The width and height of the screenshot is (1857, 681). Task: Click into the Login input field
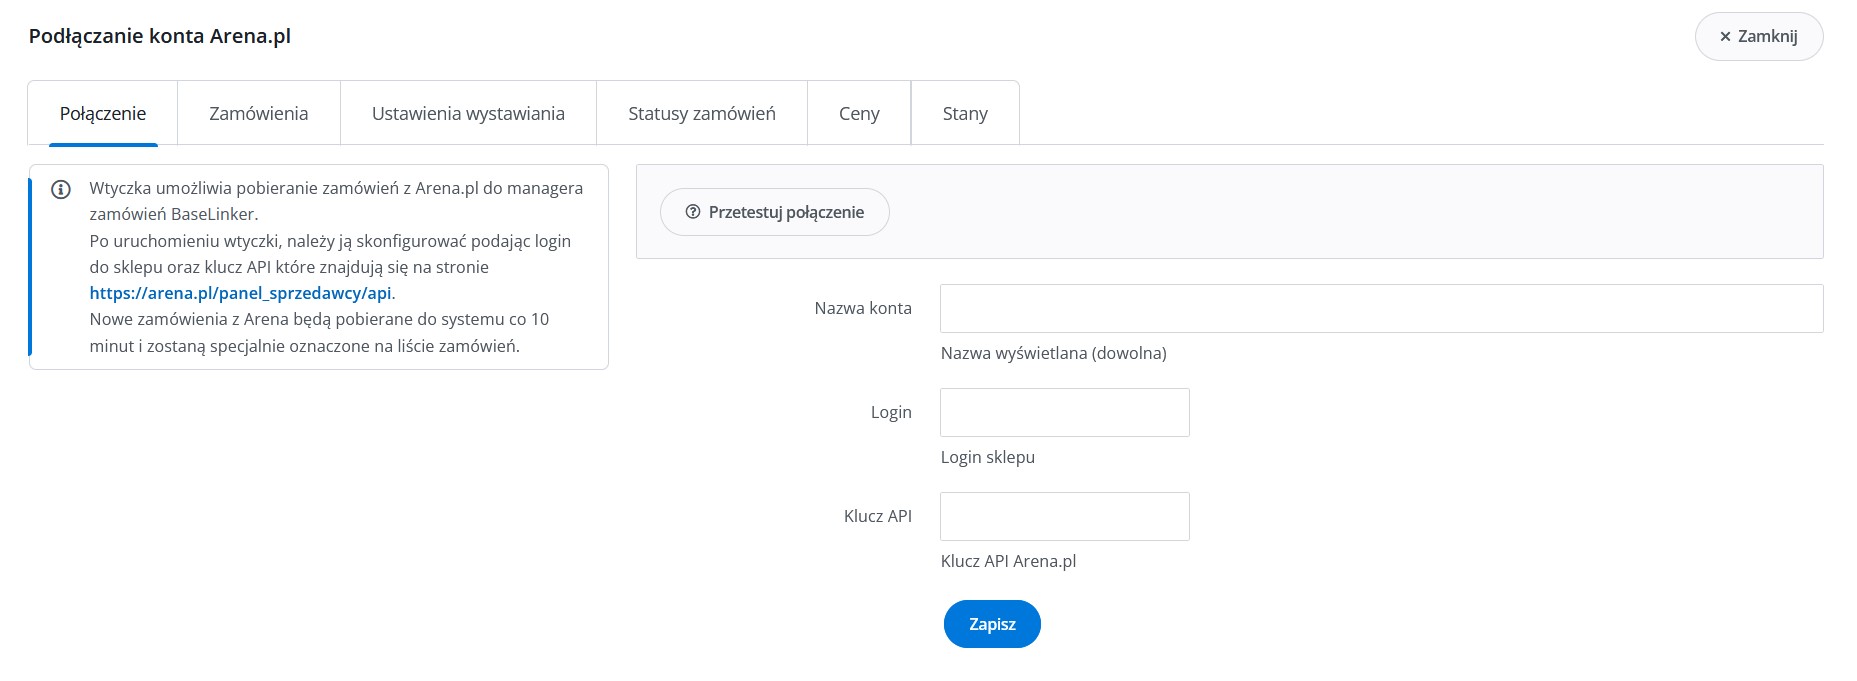click(1065, 412)
